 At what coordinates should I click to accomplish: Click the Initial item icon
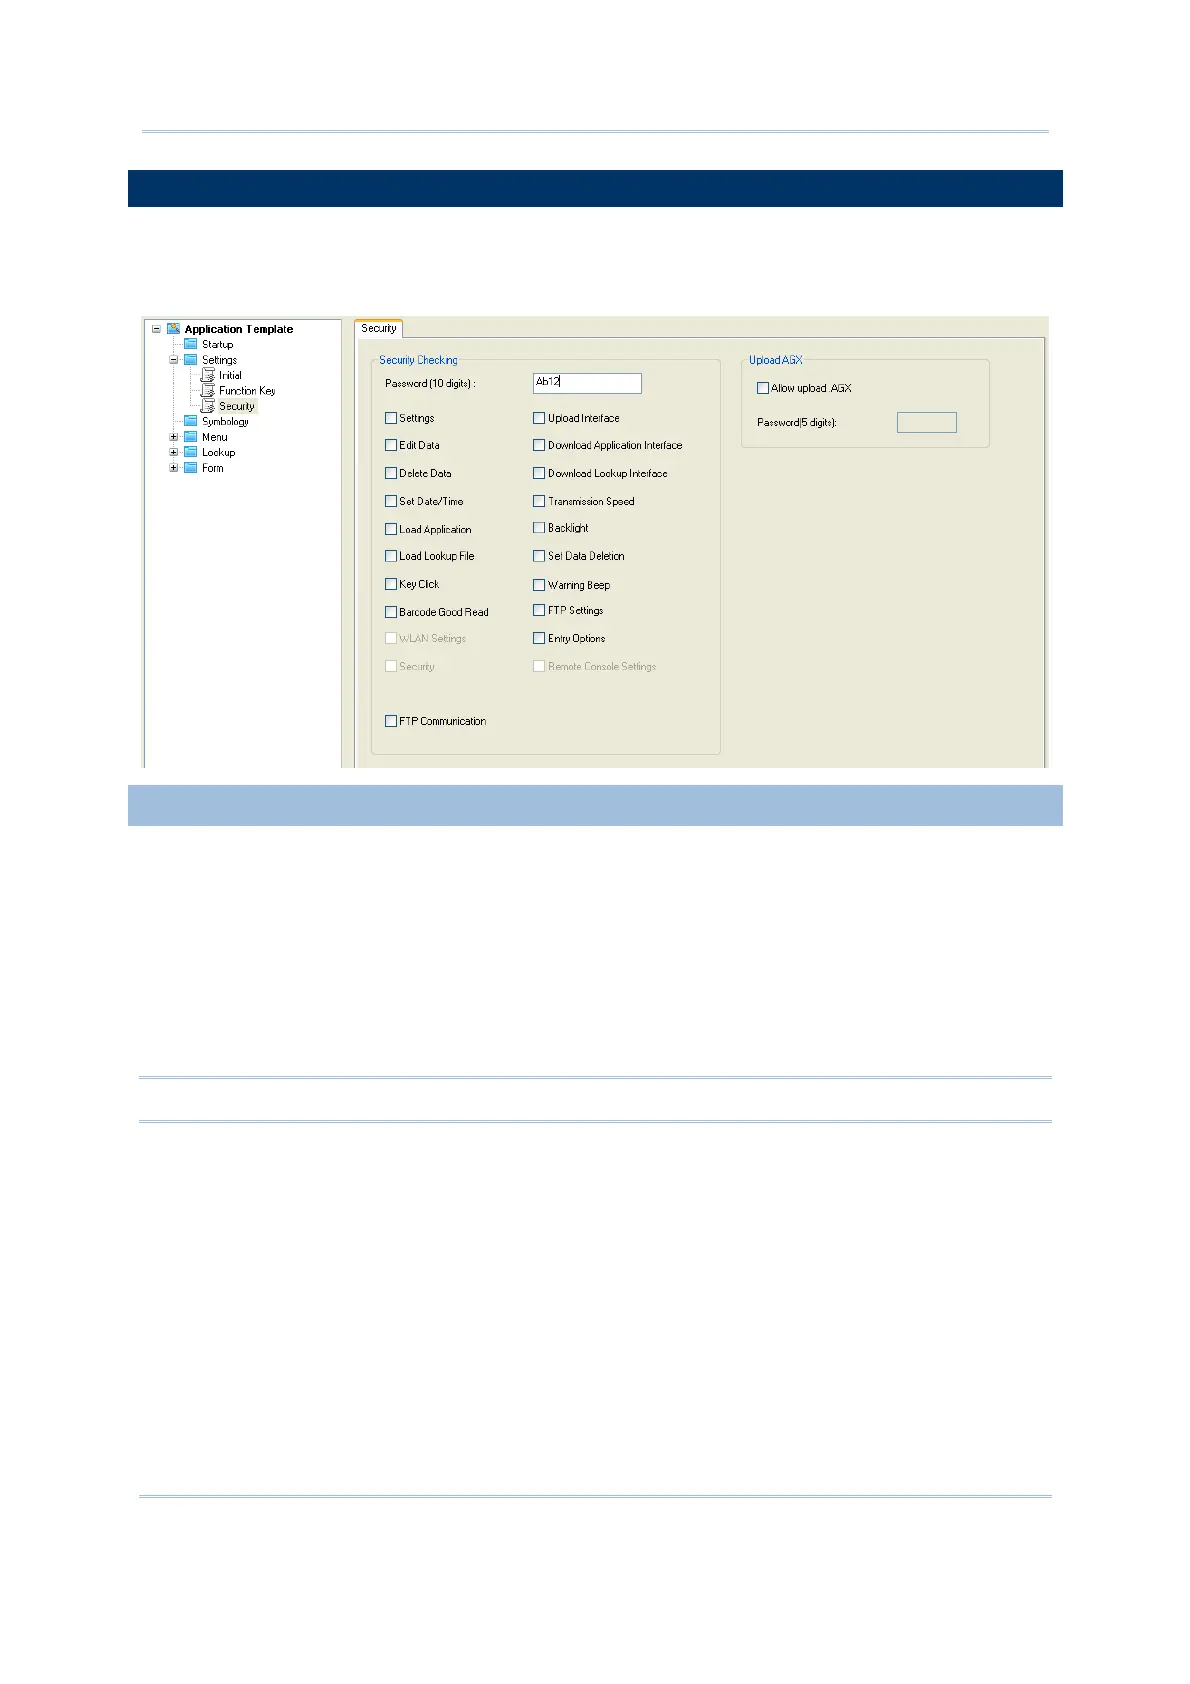pos(208,375)
